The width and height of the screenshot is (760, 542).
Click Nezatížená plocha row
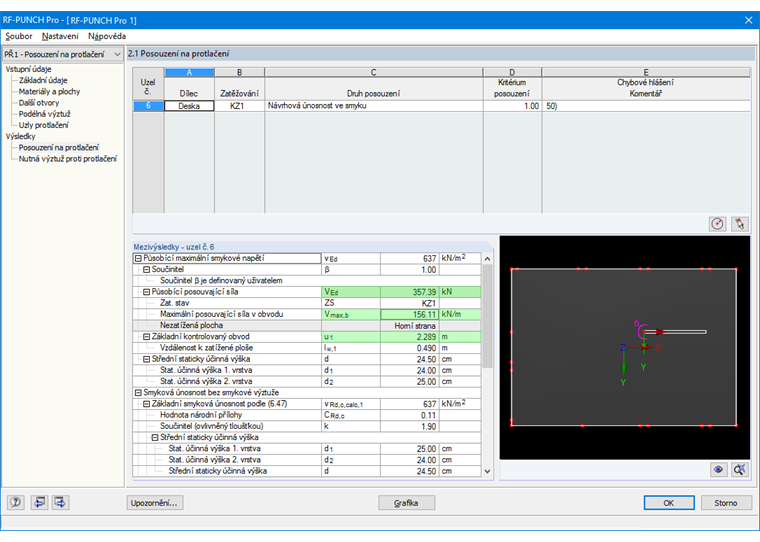pyautogui.click(x=306, y=326)
